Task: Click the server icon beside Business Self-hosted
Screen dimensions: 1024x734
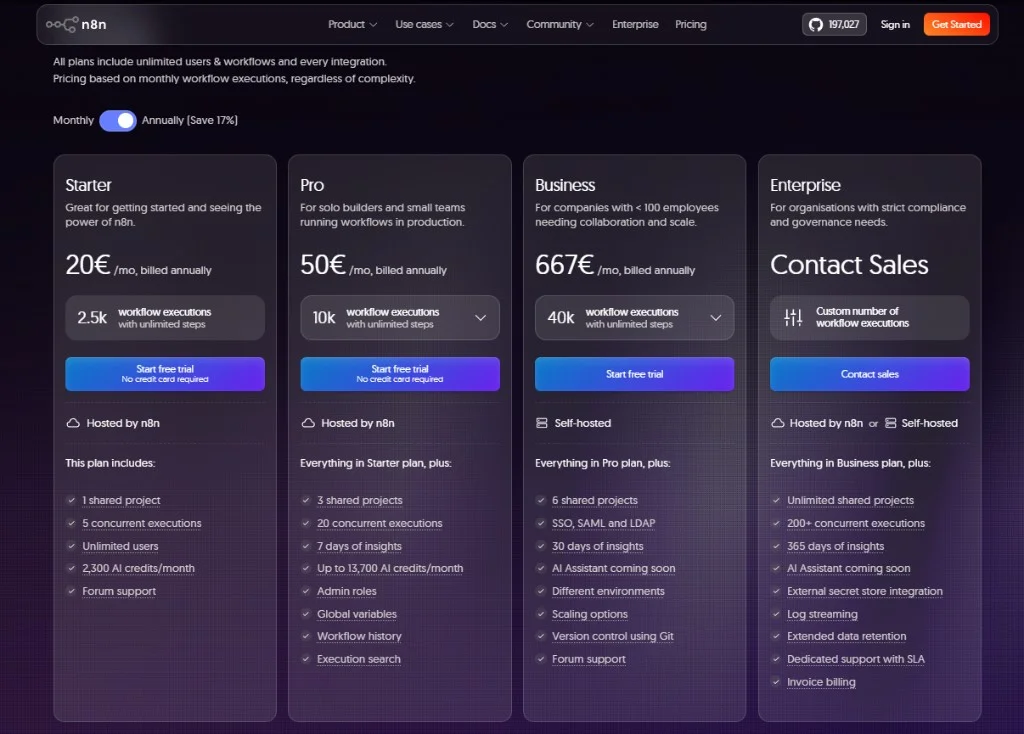Action: tap(541, 423)
